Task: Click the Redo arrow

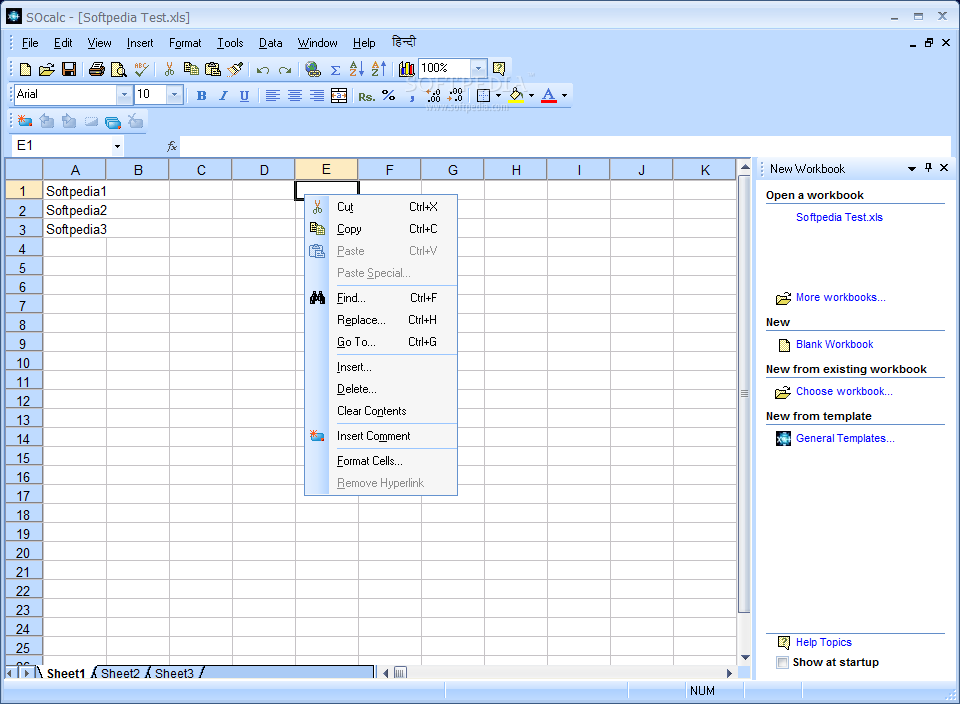Action: [x=285, y=70]
